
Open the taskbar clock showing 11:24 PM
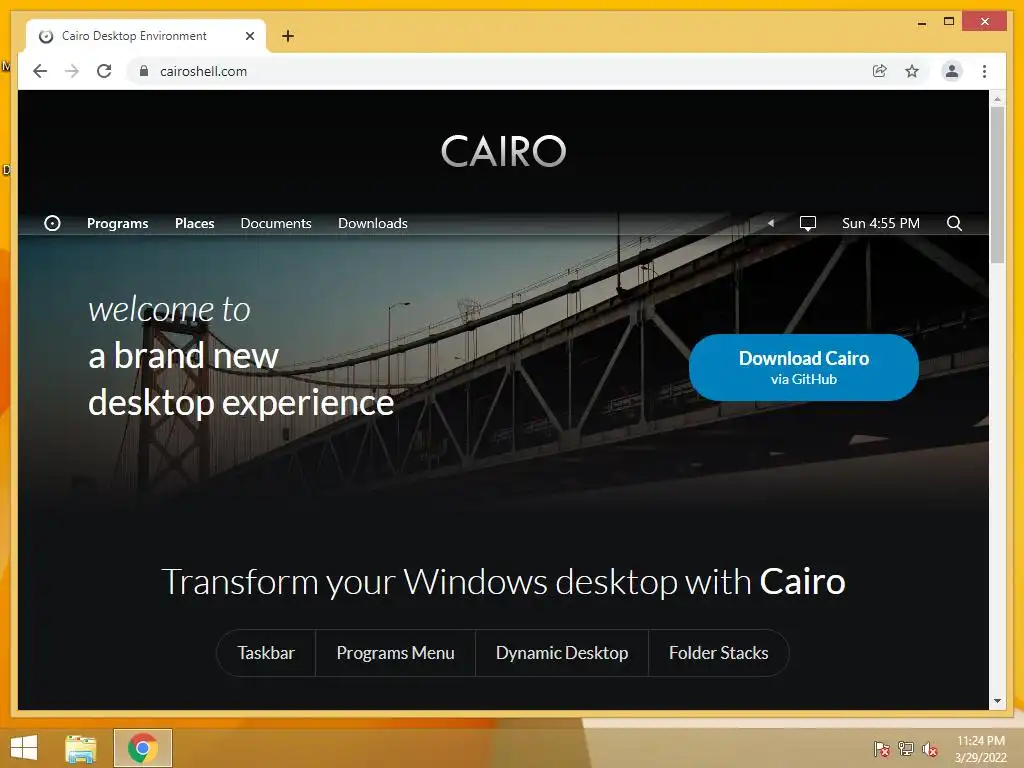click(981, 749)
